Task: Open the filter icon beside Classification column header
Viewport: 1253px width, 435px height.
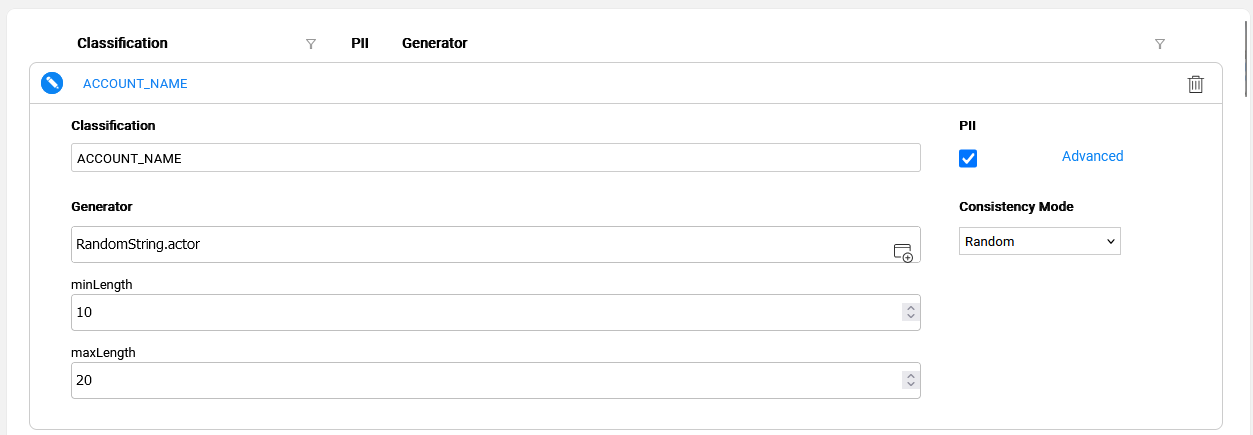Action: tap(311, 44)
